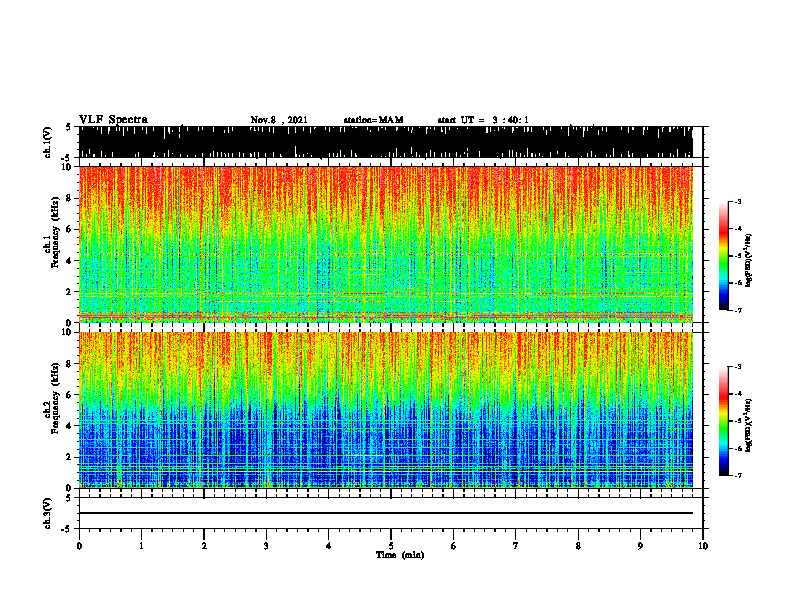Image resolution: width=792 pixels, height=612 pixels.
Task: Click the start UT = 3:40:1 text
Action: pyautogui.click(x=483, y=120)
